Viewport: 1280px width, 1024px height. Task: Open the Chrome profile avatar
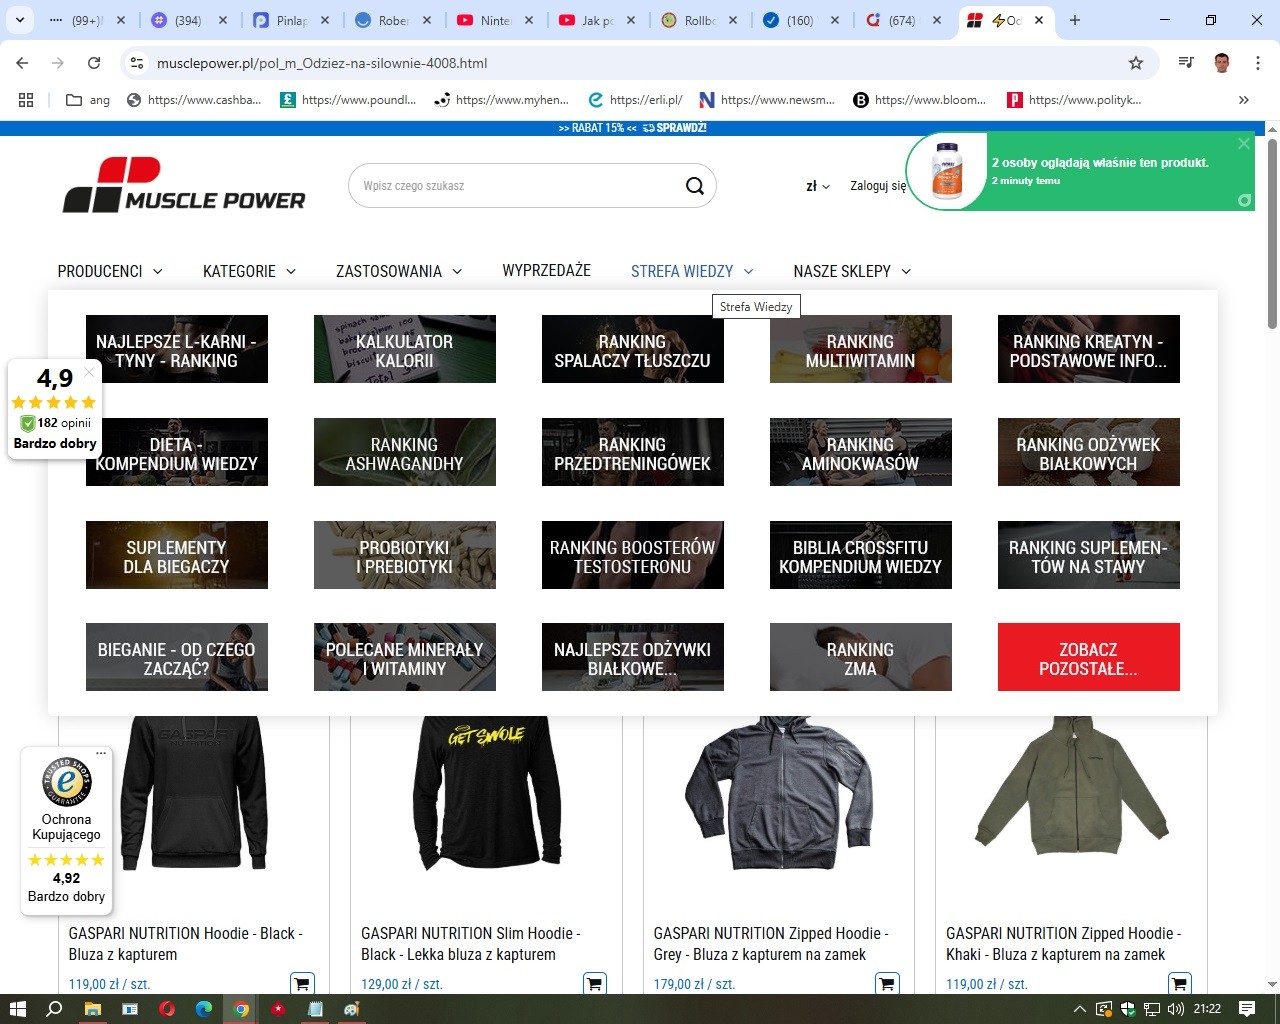coord(1220,62)
